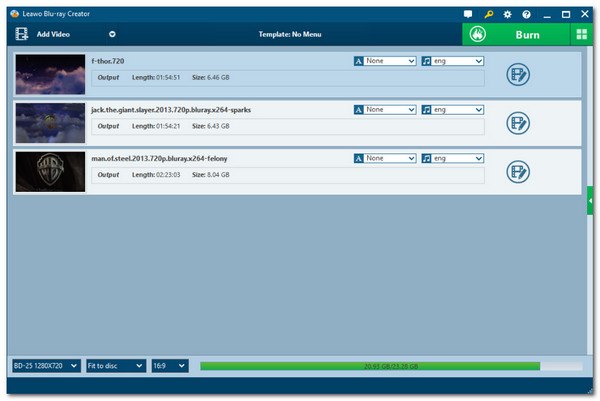Open the edit icon for jack.the.giant.slayer video

click(518, 123)
